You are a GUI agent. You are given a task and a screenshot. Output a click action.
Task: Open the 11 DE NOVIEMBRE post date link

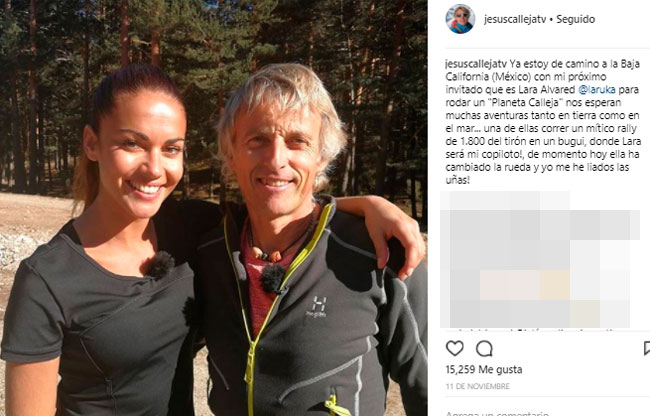478,386
